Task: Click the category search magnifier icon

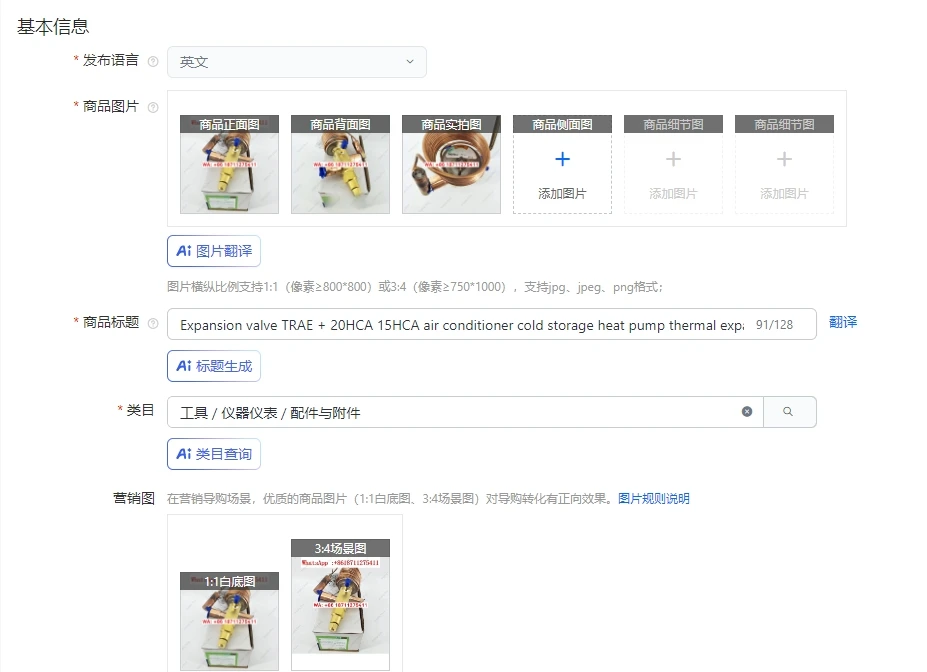Action: 789,411
